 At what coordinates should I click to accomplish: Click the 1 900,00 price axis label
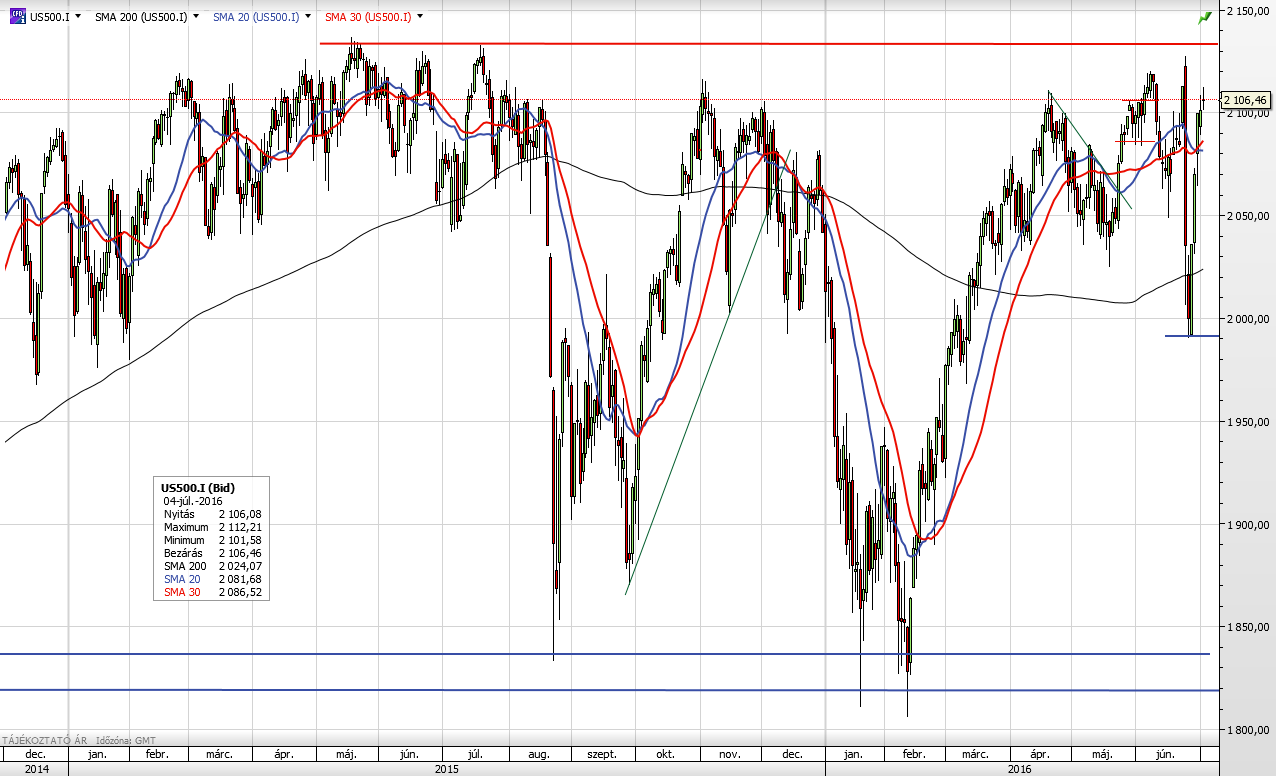click(1247, 525)
